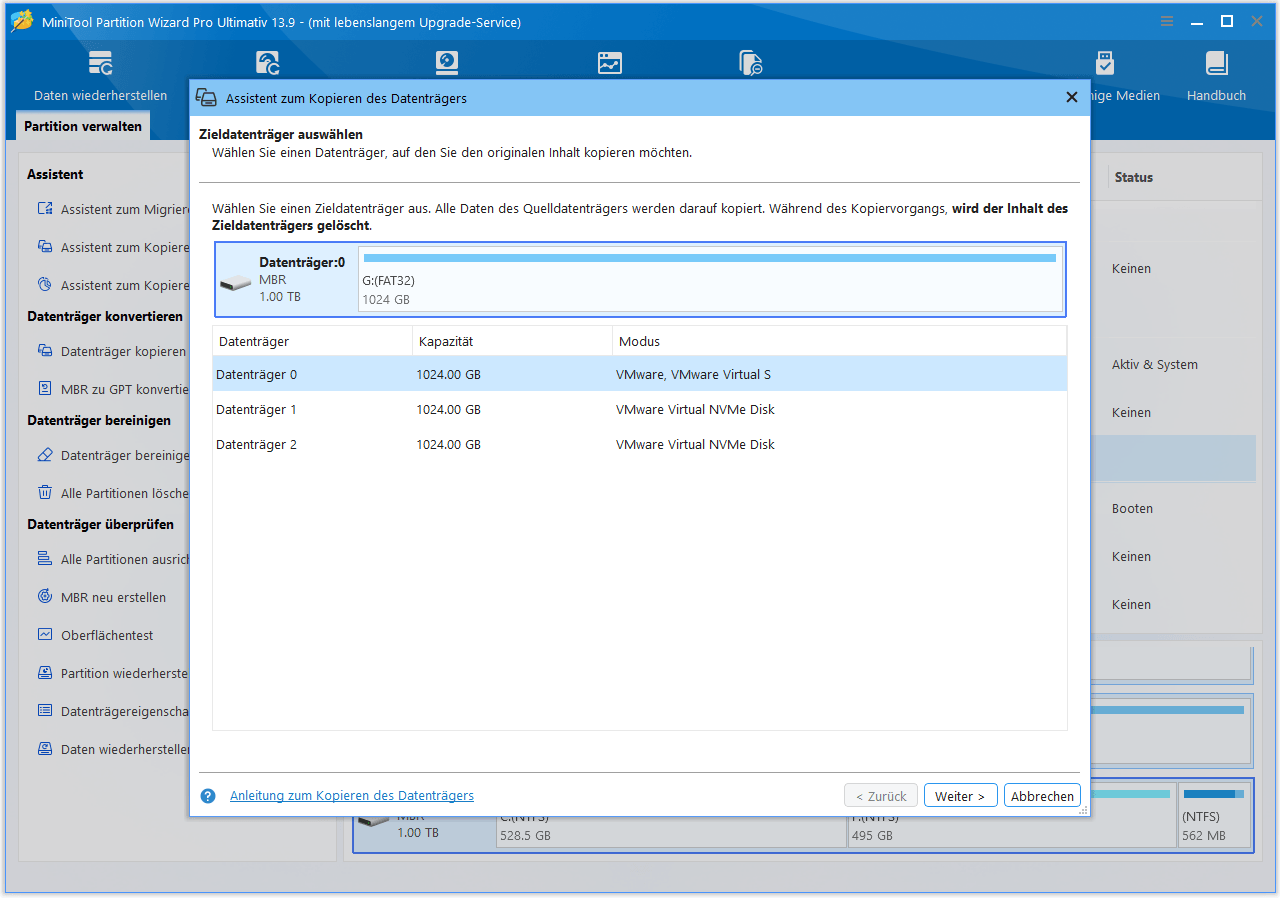The width and height of the screenshot is (1280, 898).
Task: Click the Assistent zum Migrieren icon in the sidebar
Action: click(x=44, y=209)
